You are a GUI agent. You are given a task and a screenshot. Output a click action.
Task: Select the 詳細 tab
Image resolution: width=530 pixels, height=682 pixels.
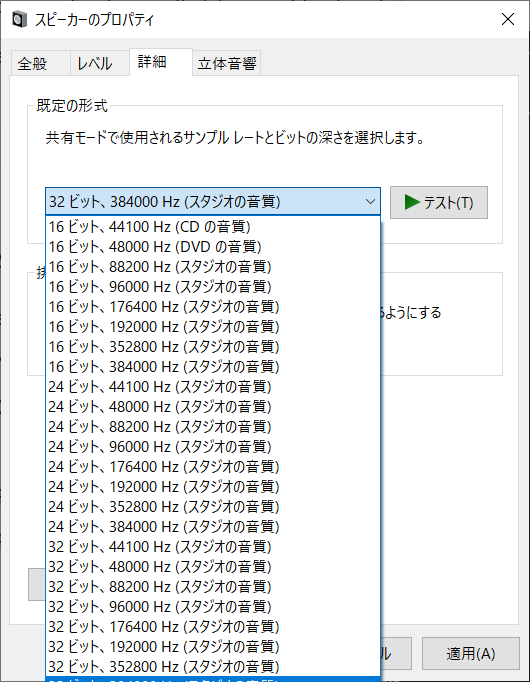161,62
